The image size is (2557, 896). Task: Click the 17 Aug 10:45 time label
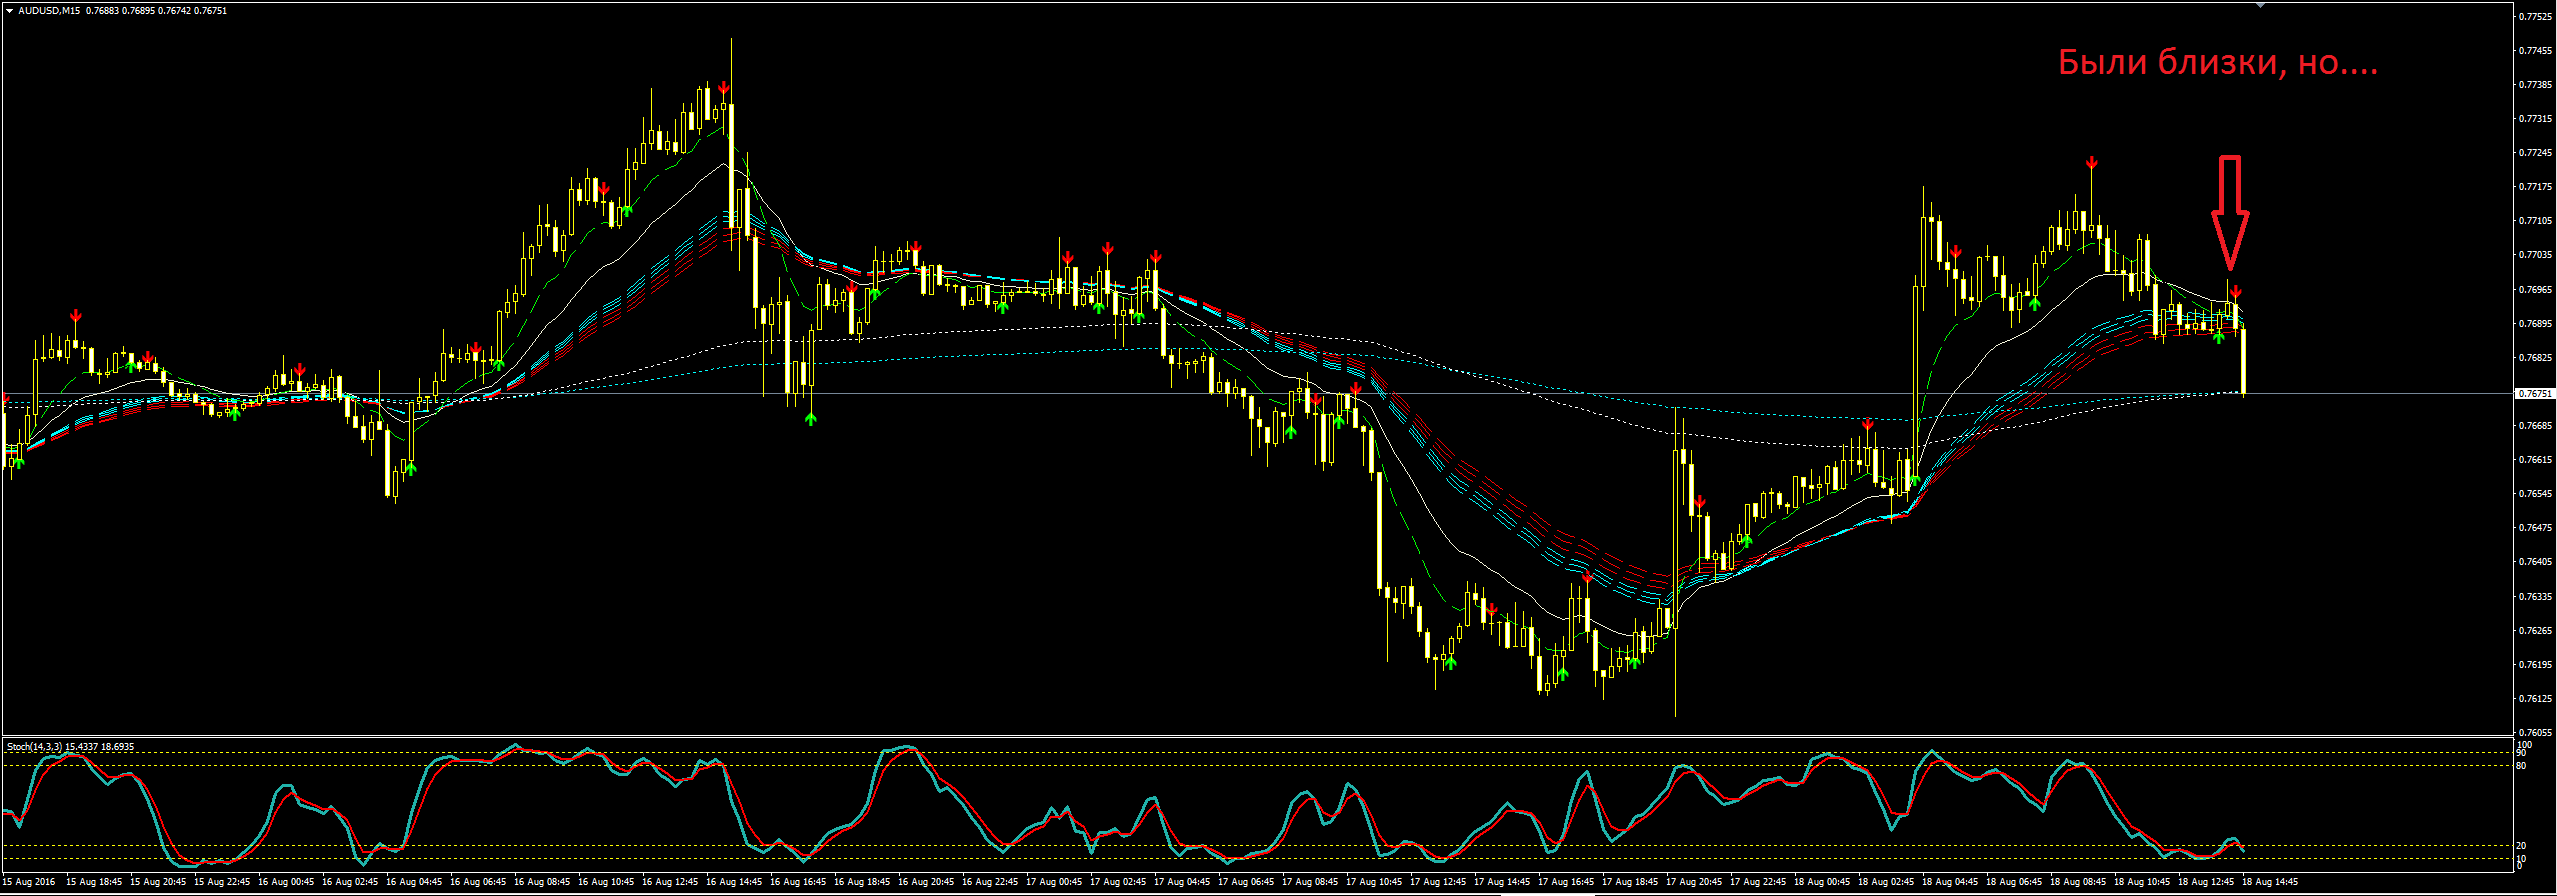1374,882
